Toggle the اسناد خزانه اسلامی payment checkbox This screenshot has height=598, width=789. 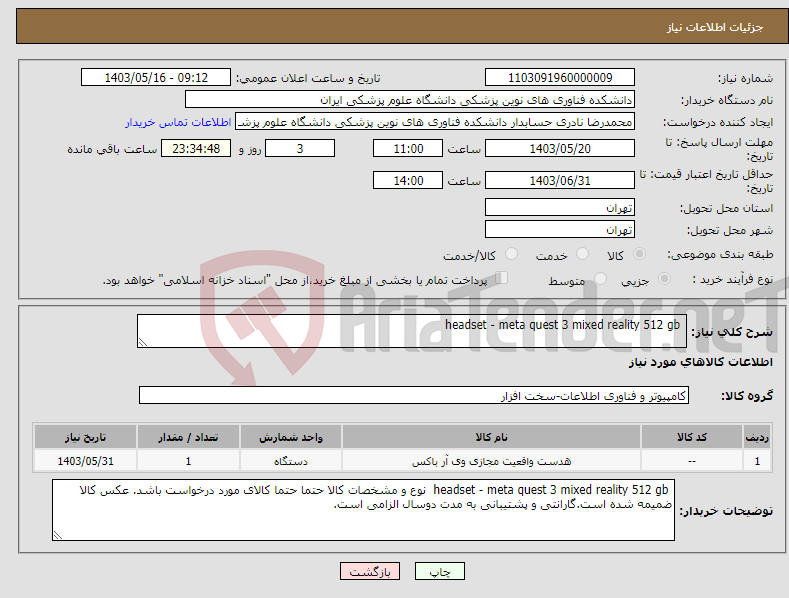502,278
